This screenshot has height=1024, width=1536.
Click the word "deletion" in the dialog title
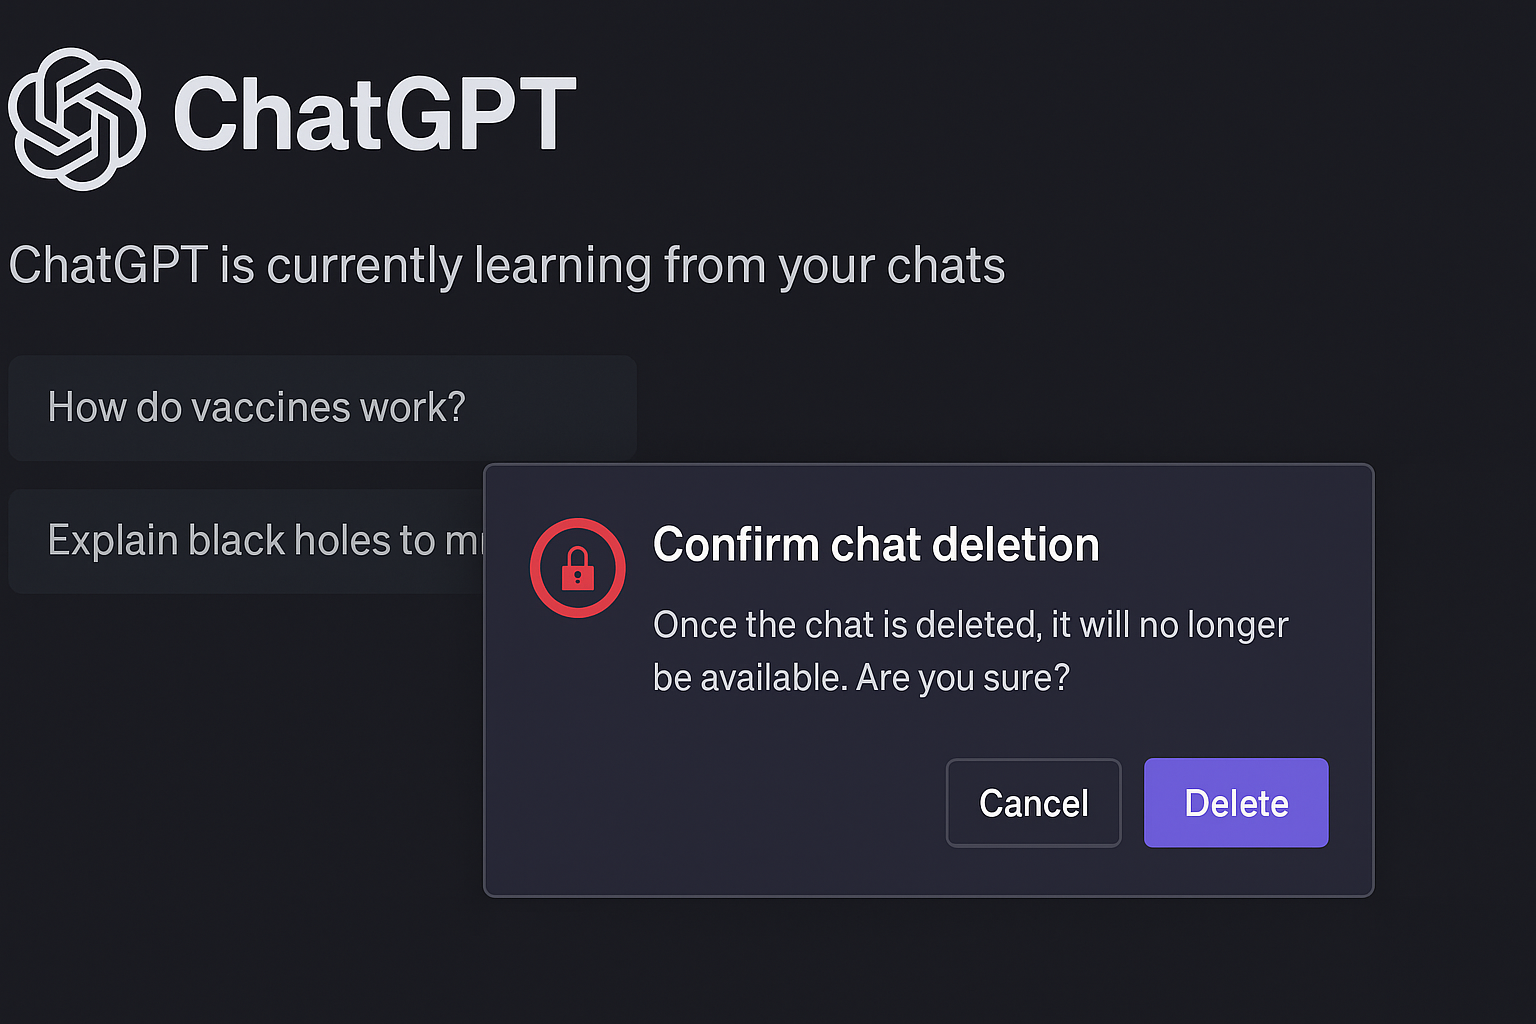(x=1015, y=545)
